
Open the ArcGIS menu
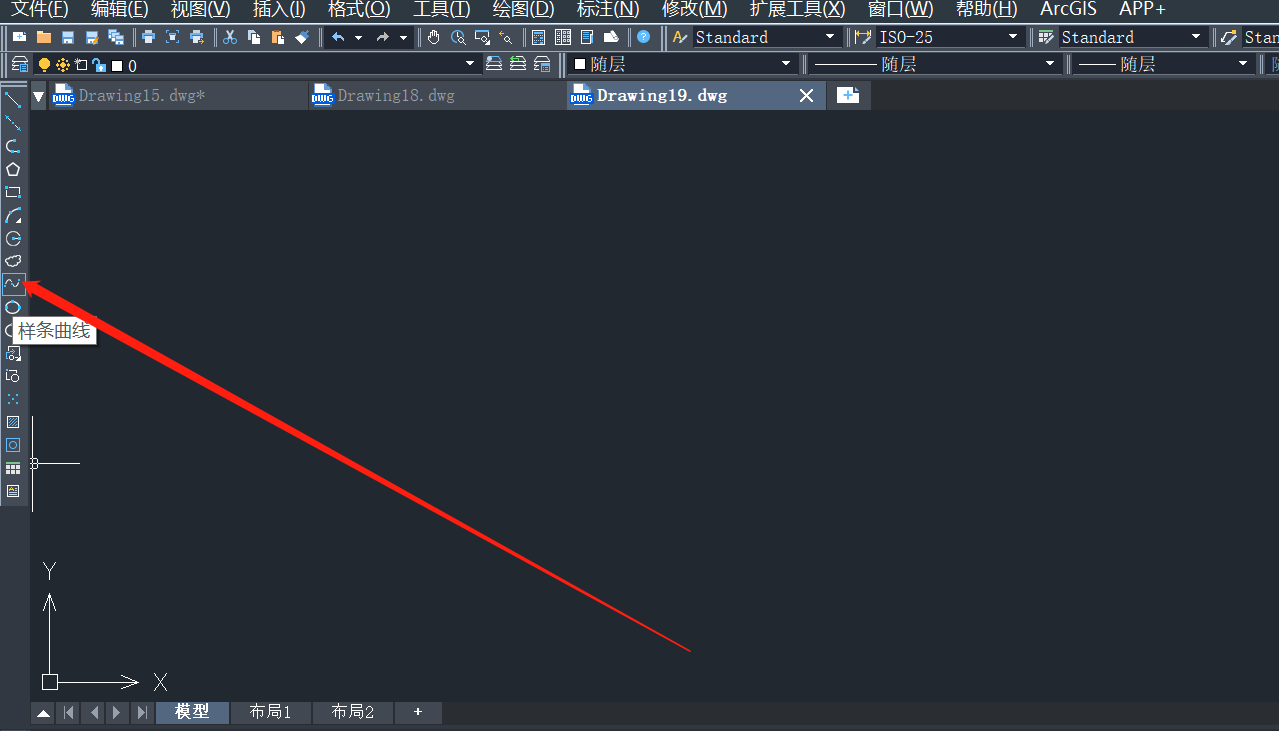[1068, 9]
